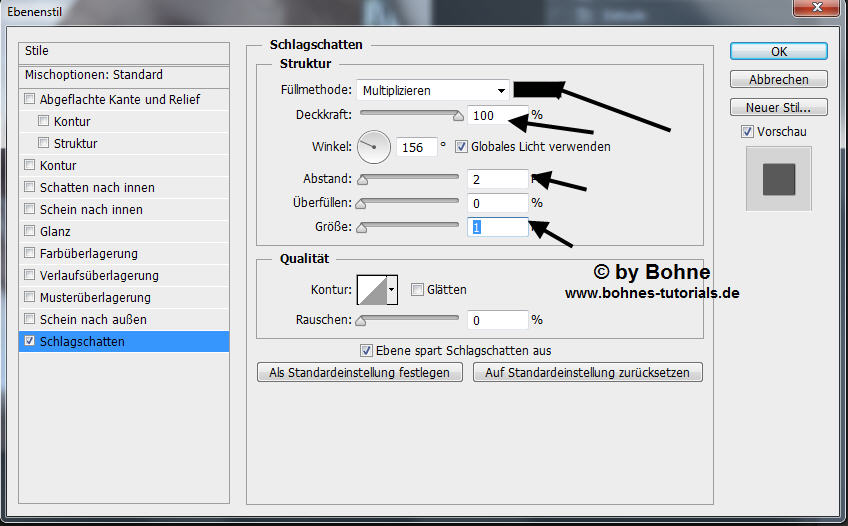The width and height of the screenshot is (848, 526).
Task: Open the Füllmethode Multiplizieren dropdown
Action: pos(435,90)
